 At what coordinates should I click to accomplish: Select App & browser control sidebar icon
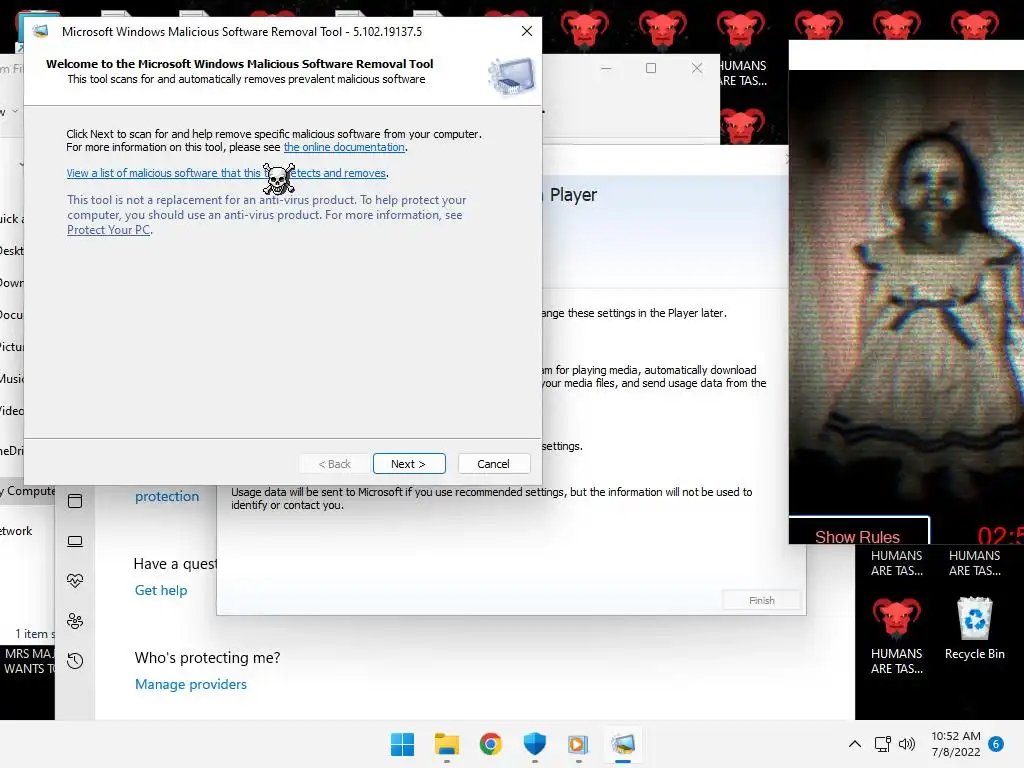(x=75, y=501)
